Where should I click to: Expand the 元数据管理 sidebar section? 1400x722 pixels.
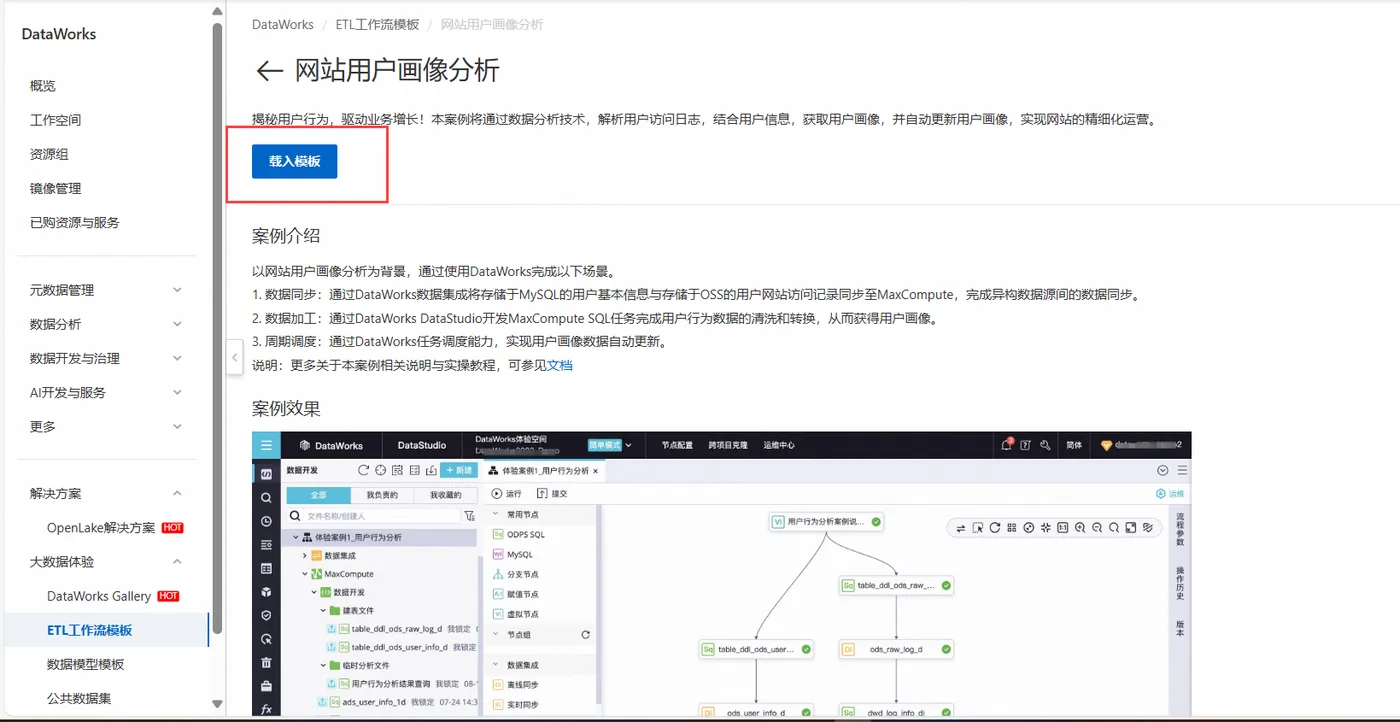(x=106, y=290)
